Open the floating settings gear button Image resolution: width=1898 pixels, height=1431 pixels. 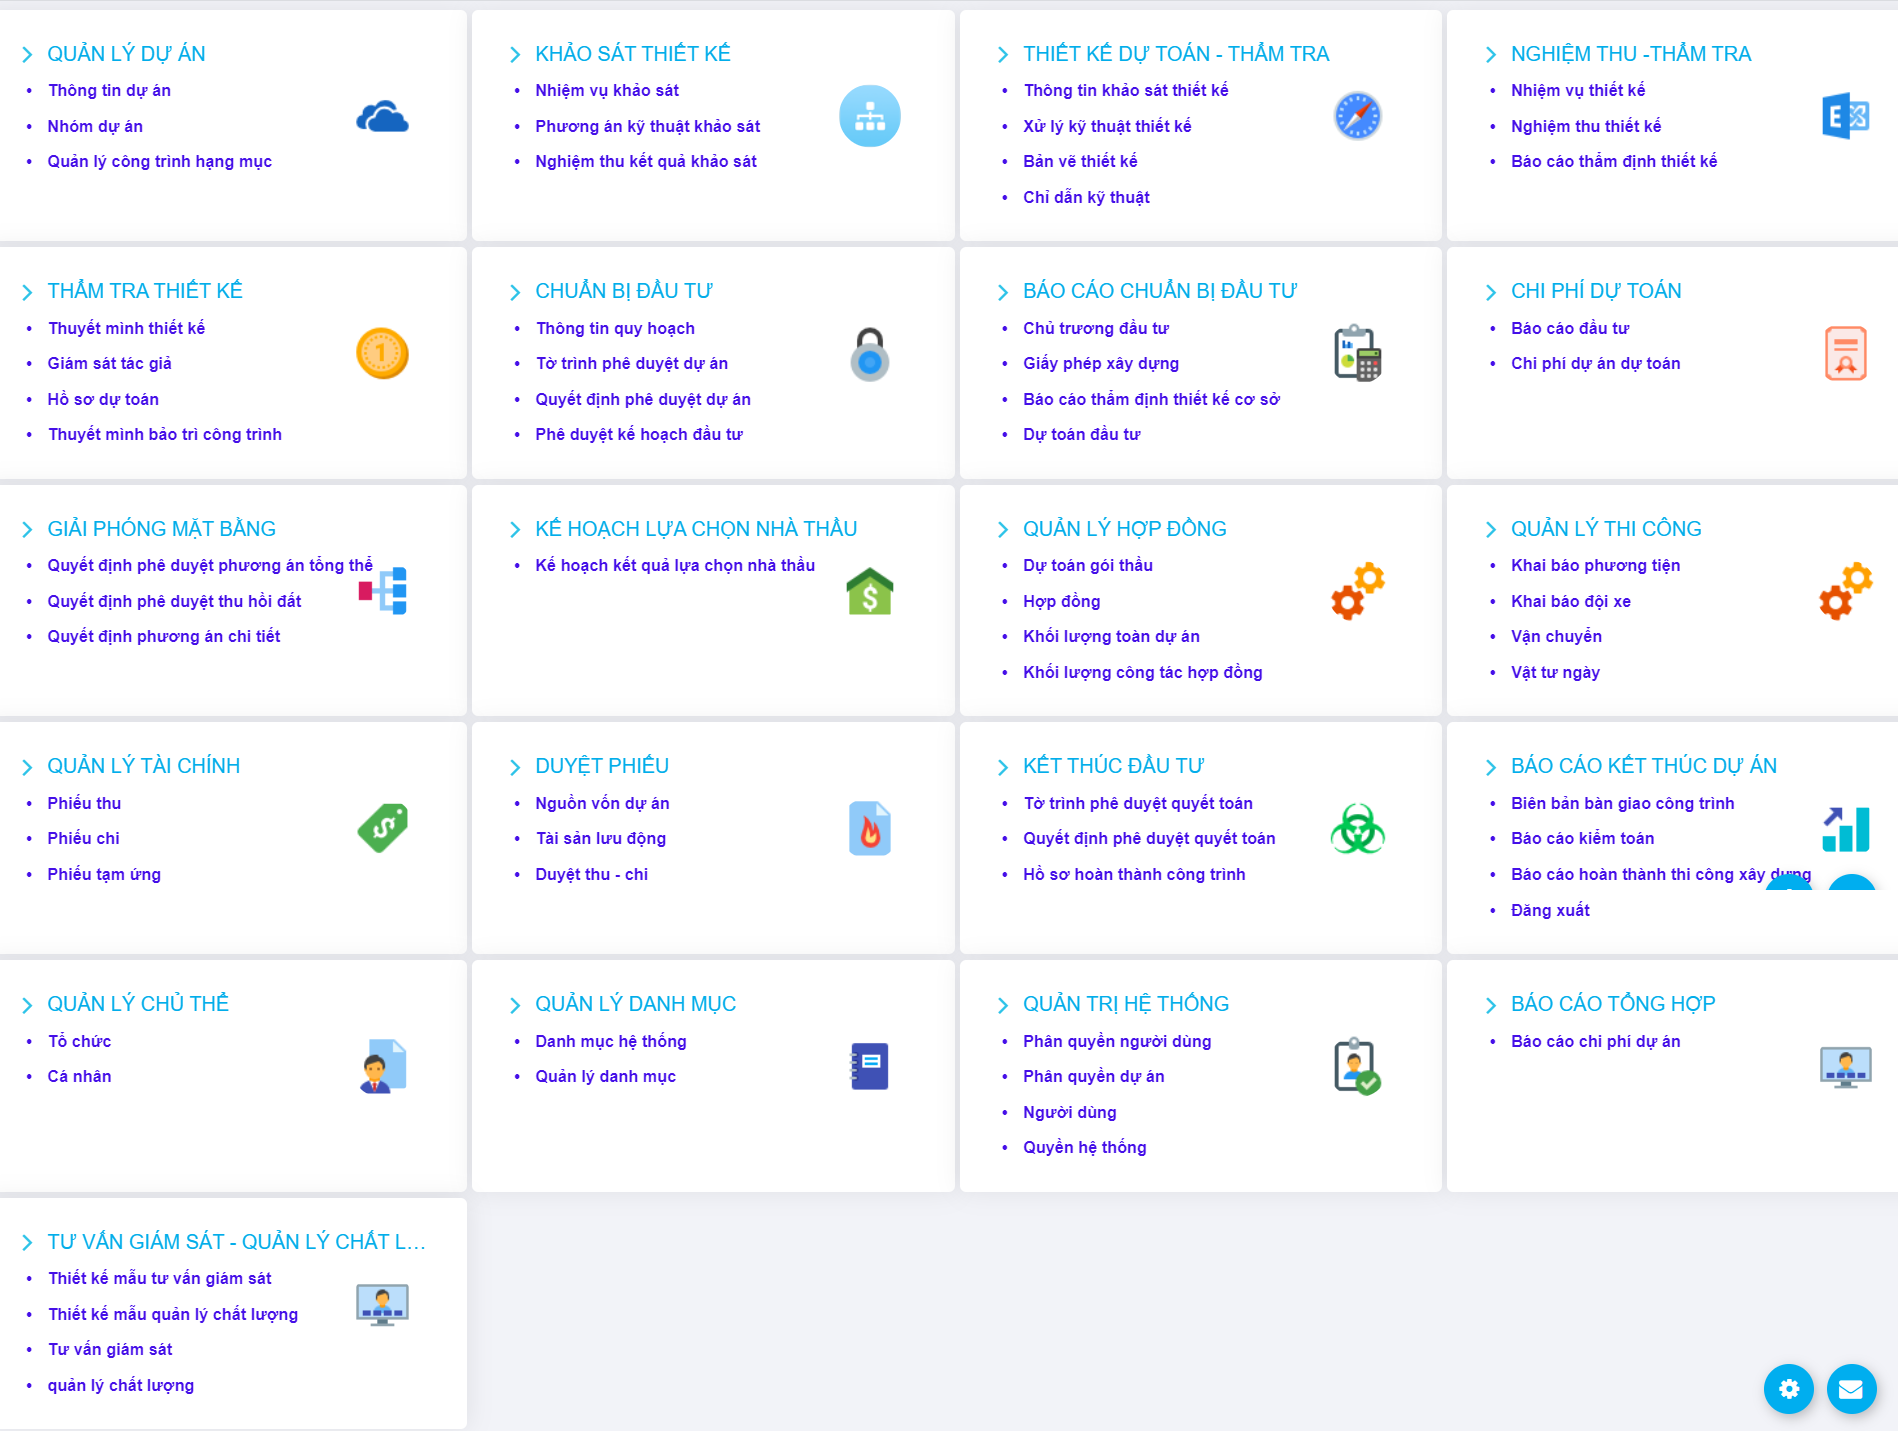point(1788,1389)
